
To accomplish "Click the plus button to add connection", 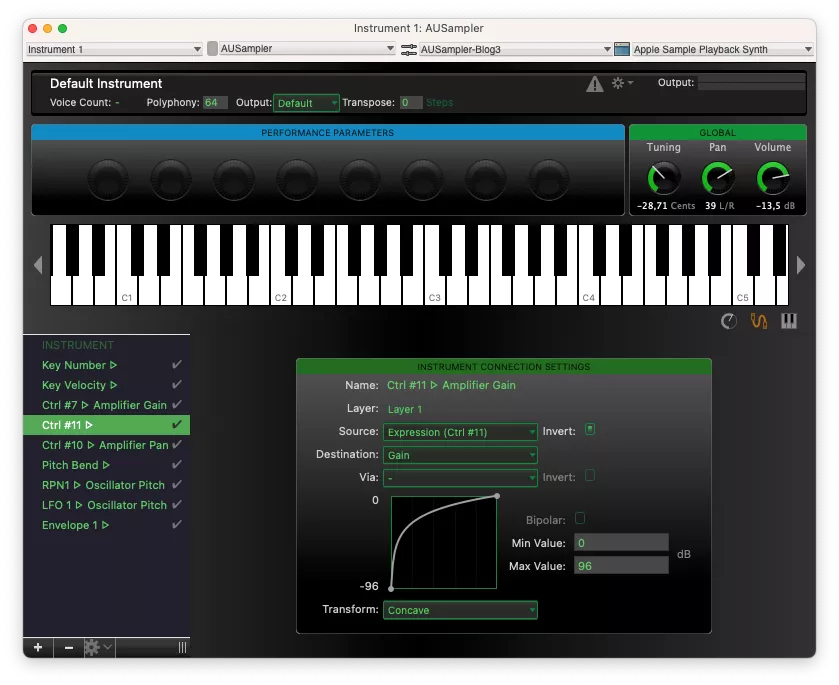I will click(38, 647).
